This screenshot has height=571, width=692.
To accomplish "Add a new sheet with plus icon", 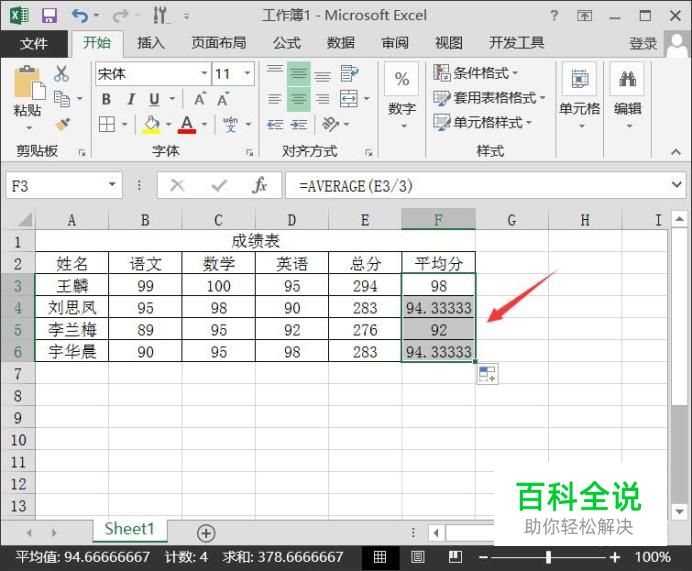I will 206,533.
